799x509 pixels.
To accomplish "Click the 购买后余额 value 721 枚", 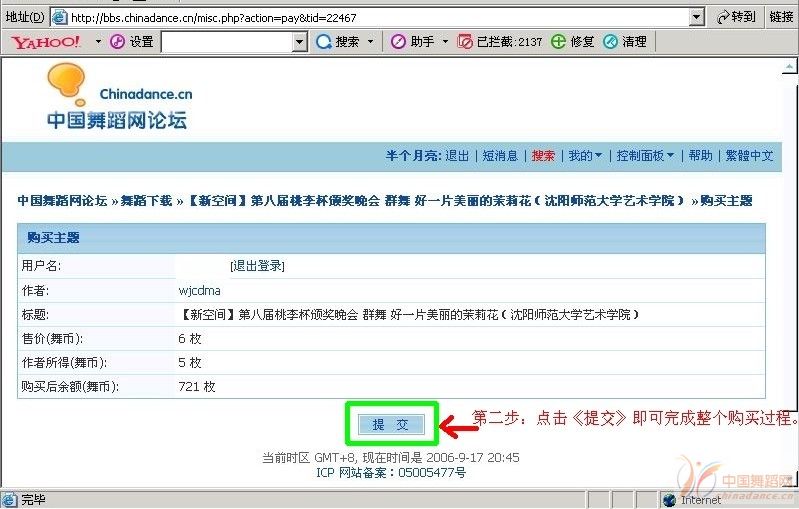I will 197,387.
